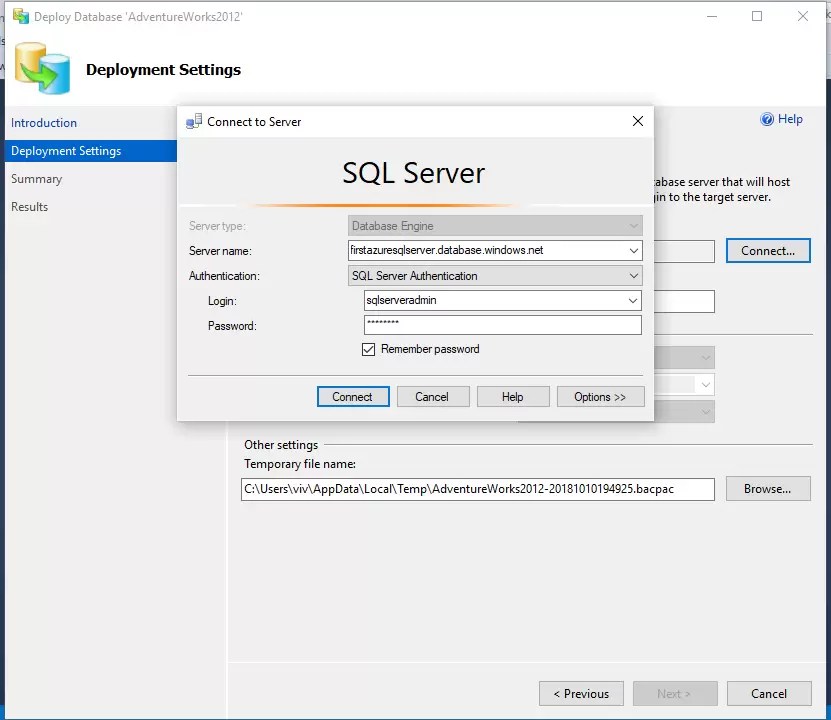This screenshot has width=831, height=720.
Task: Maximize the Deploy Database window
Action: [757, 16]
